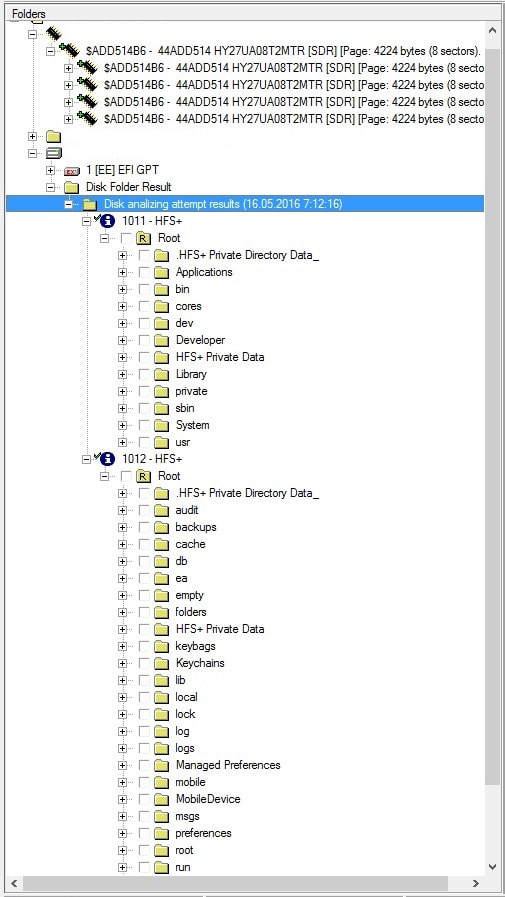Click the keybags folder icon
This screenshot has width=505, height=897.
tap(162, 646)
